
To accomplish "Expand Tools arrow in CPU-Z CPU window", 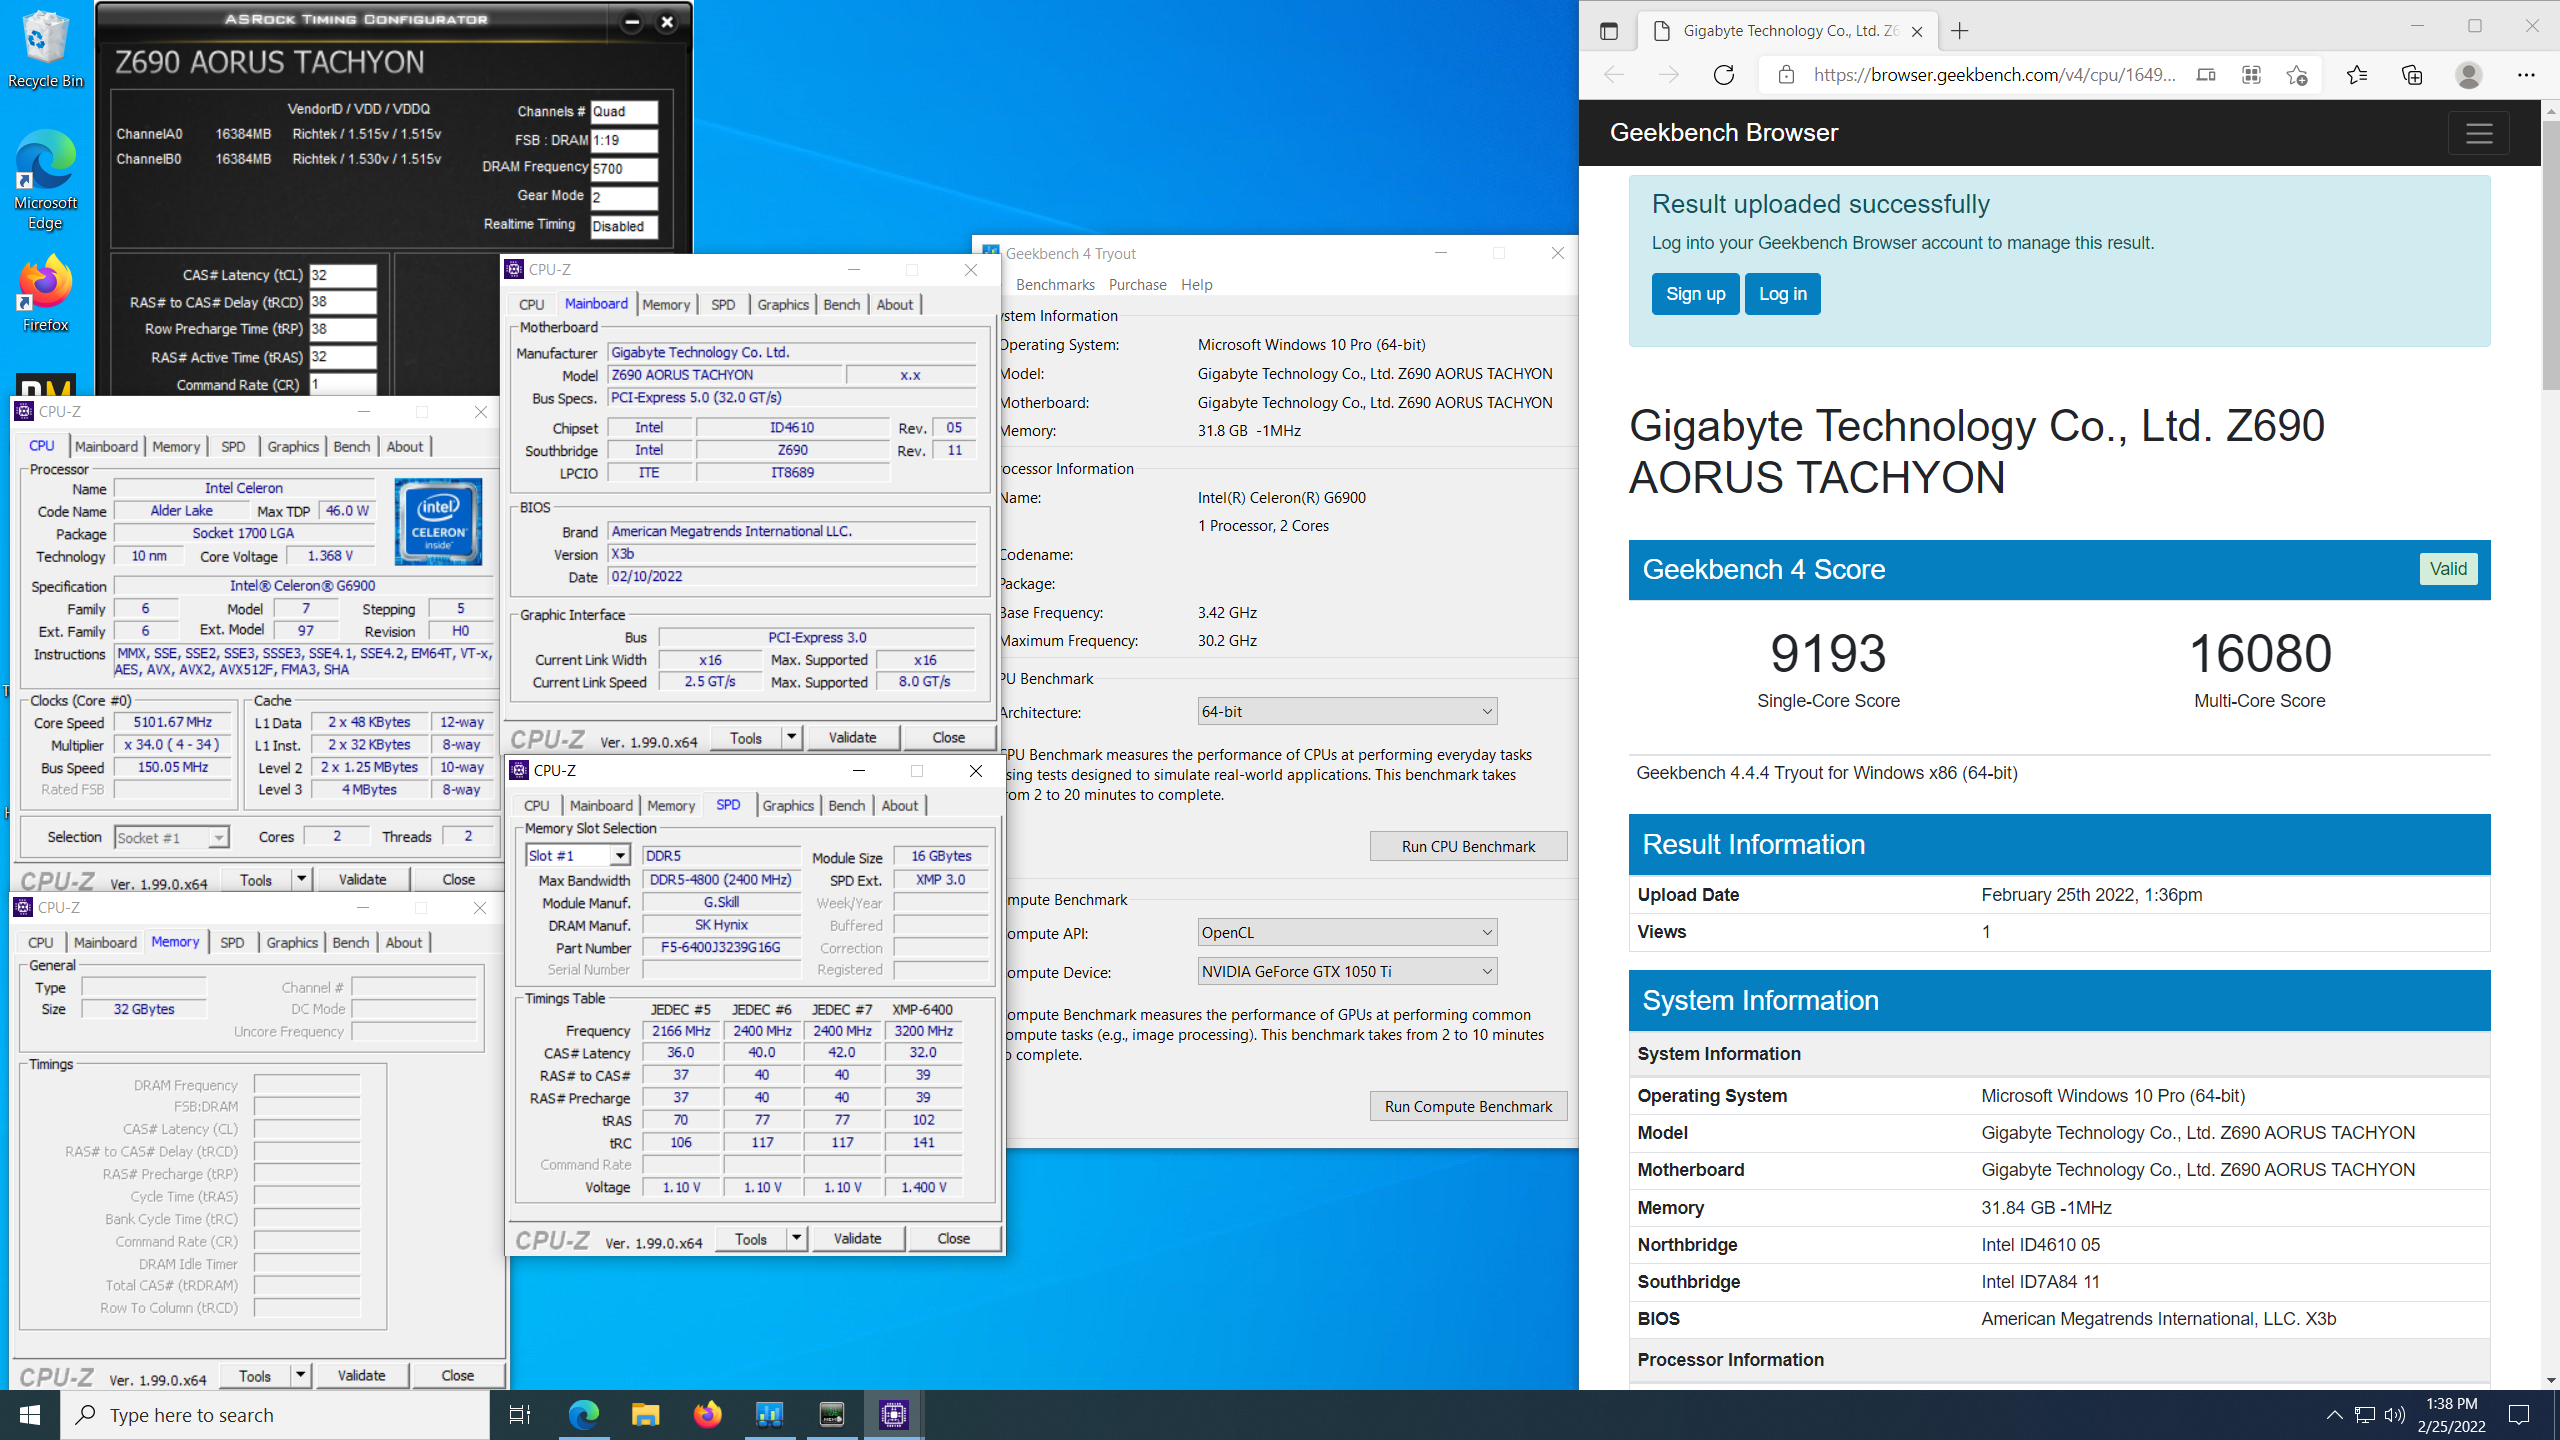I will pos(301,879).
